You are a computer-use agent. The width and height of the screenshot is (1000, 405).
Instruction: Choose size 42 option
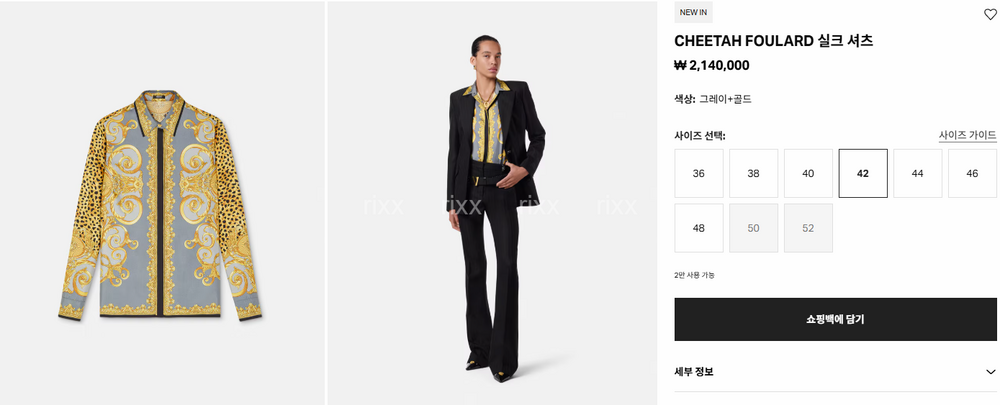863,173
